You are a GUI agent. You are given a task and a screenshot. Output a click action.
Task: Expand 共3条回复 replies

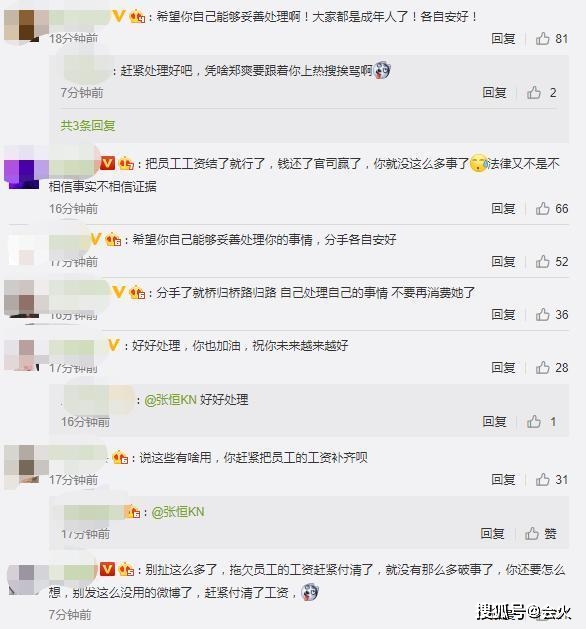tap(88, 126)
